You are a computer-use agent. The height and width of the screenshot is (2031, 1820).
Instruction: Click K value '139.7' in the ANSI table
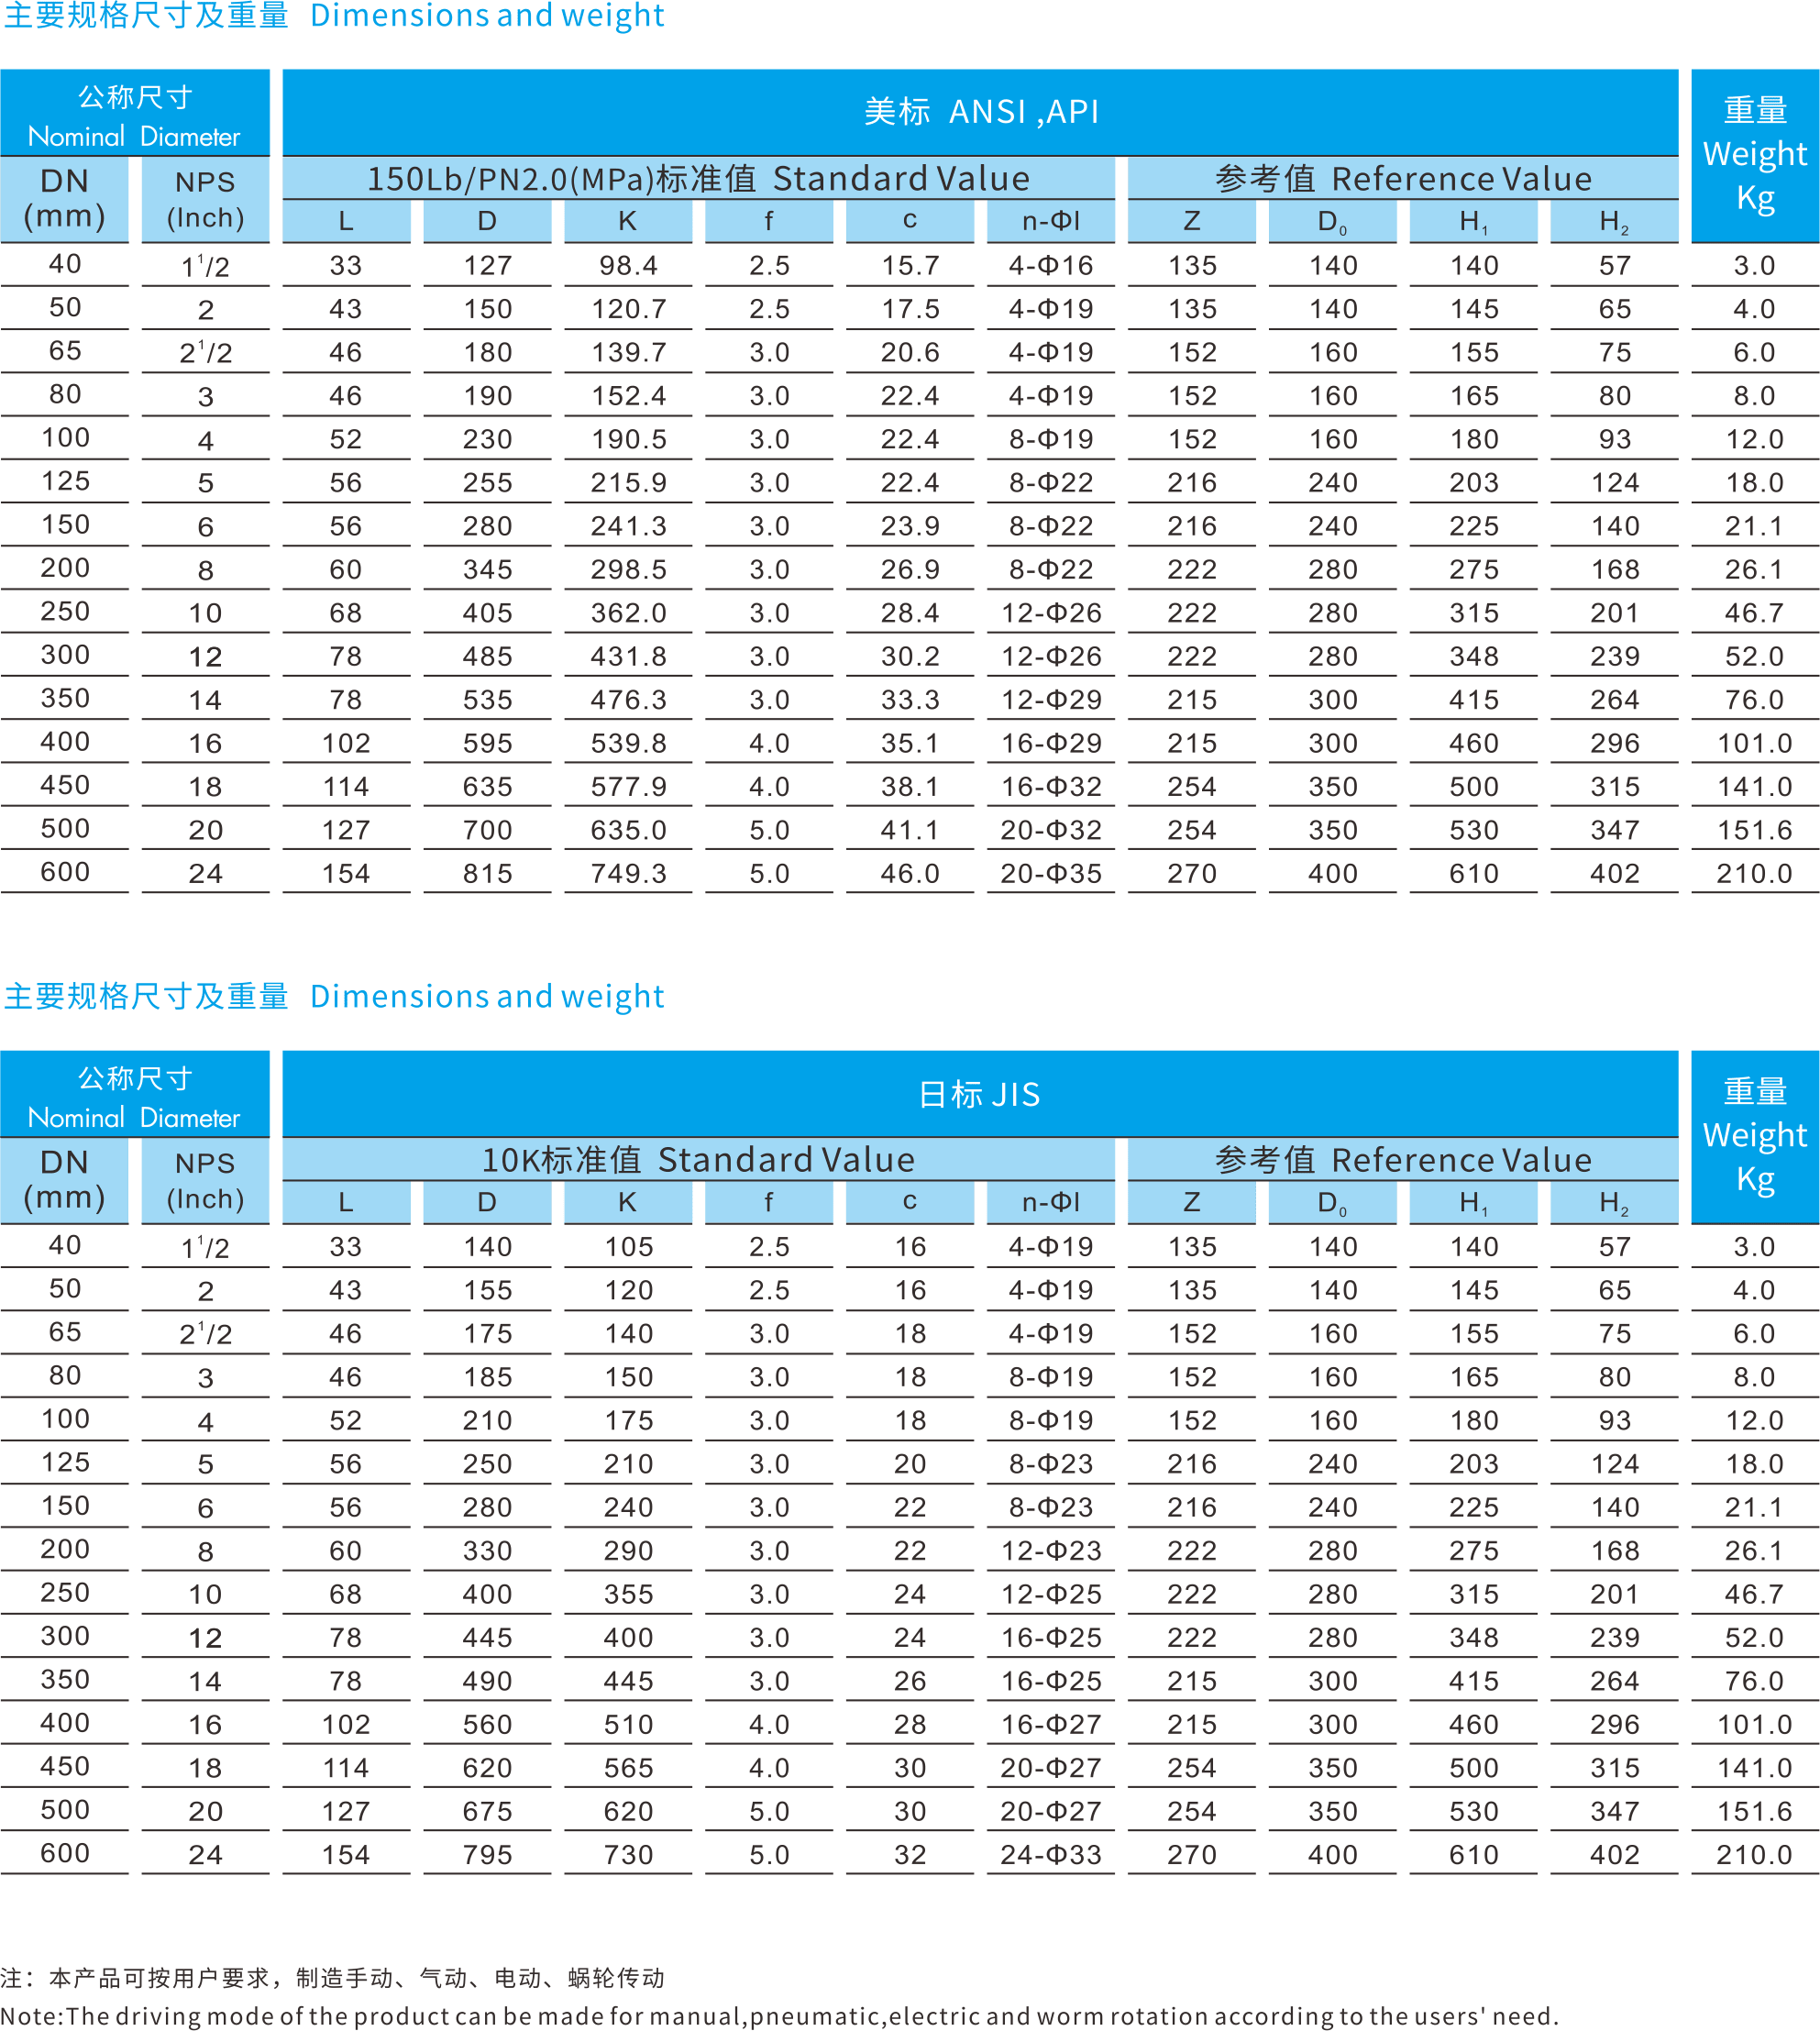point(628,353)
